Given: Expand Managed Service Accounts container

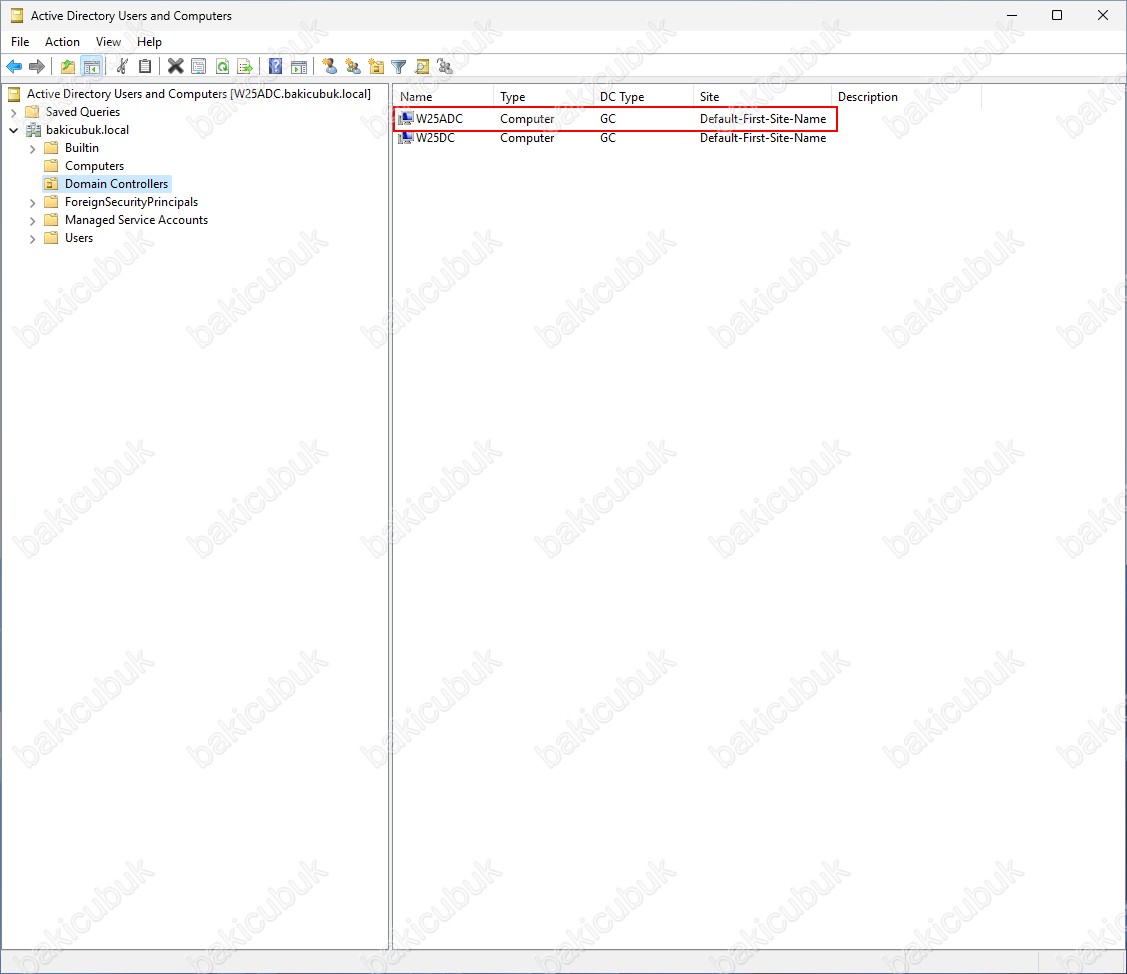Looking at the screenshot, I should (x=32, y=221).
